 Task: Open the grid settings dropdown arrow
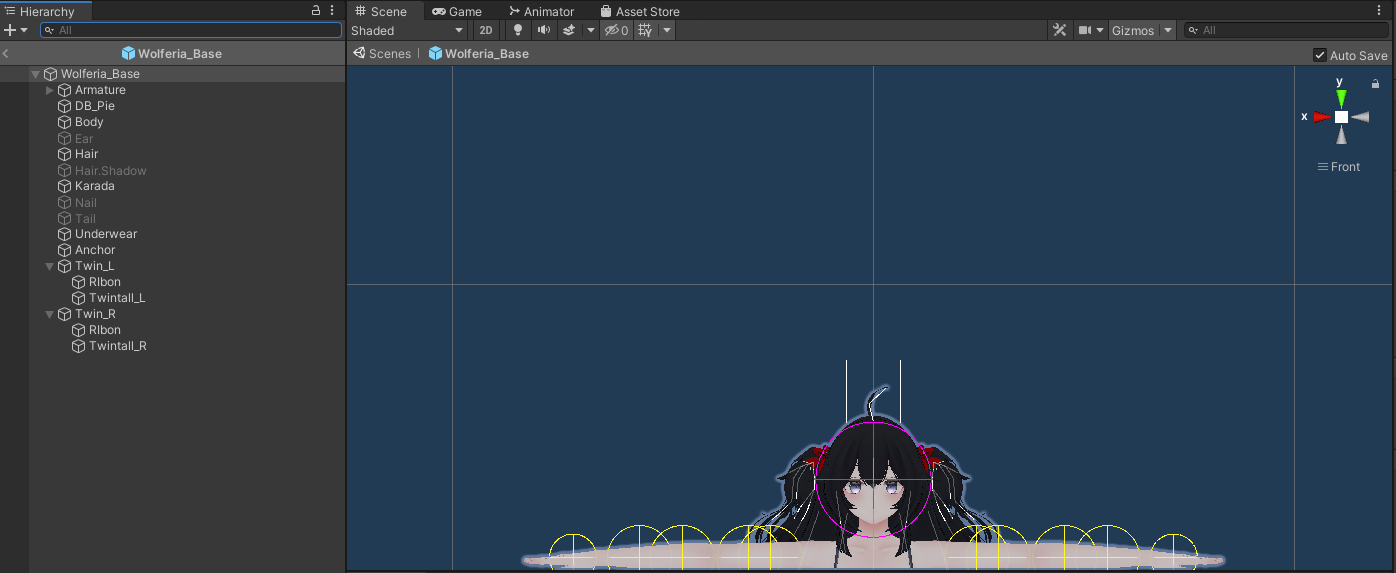pyautogui.click(x=667, y=30)
